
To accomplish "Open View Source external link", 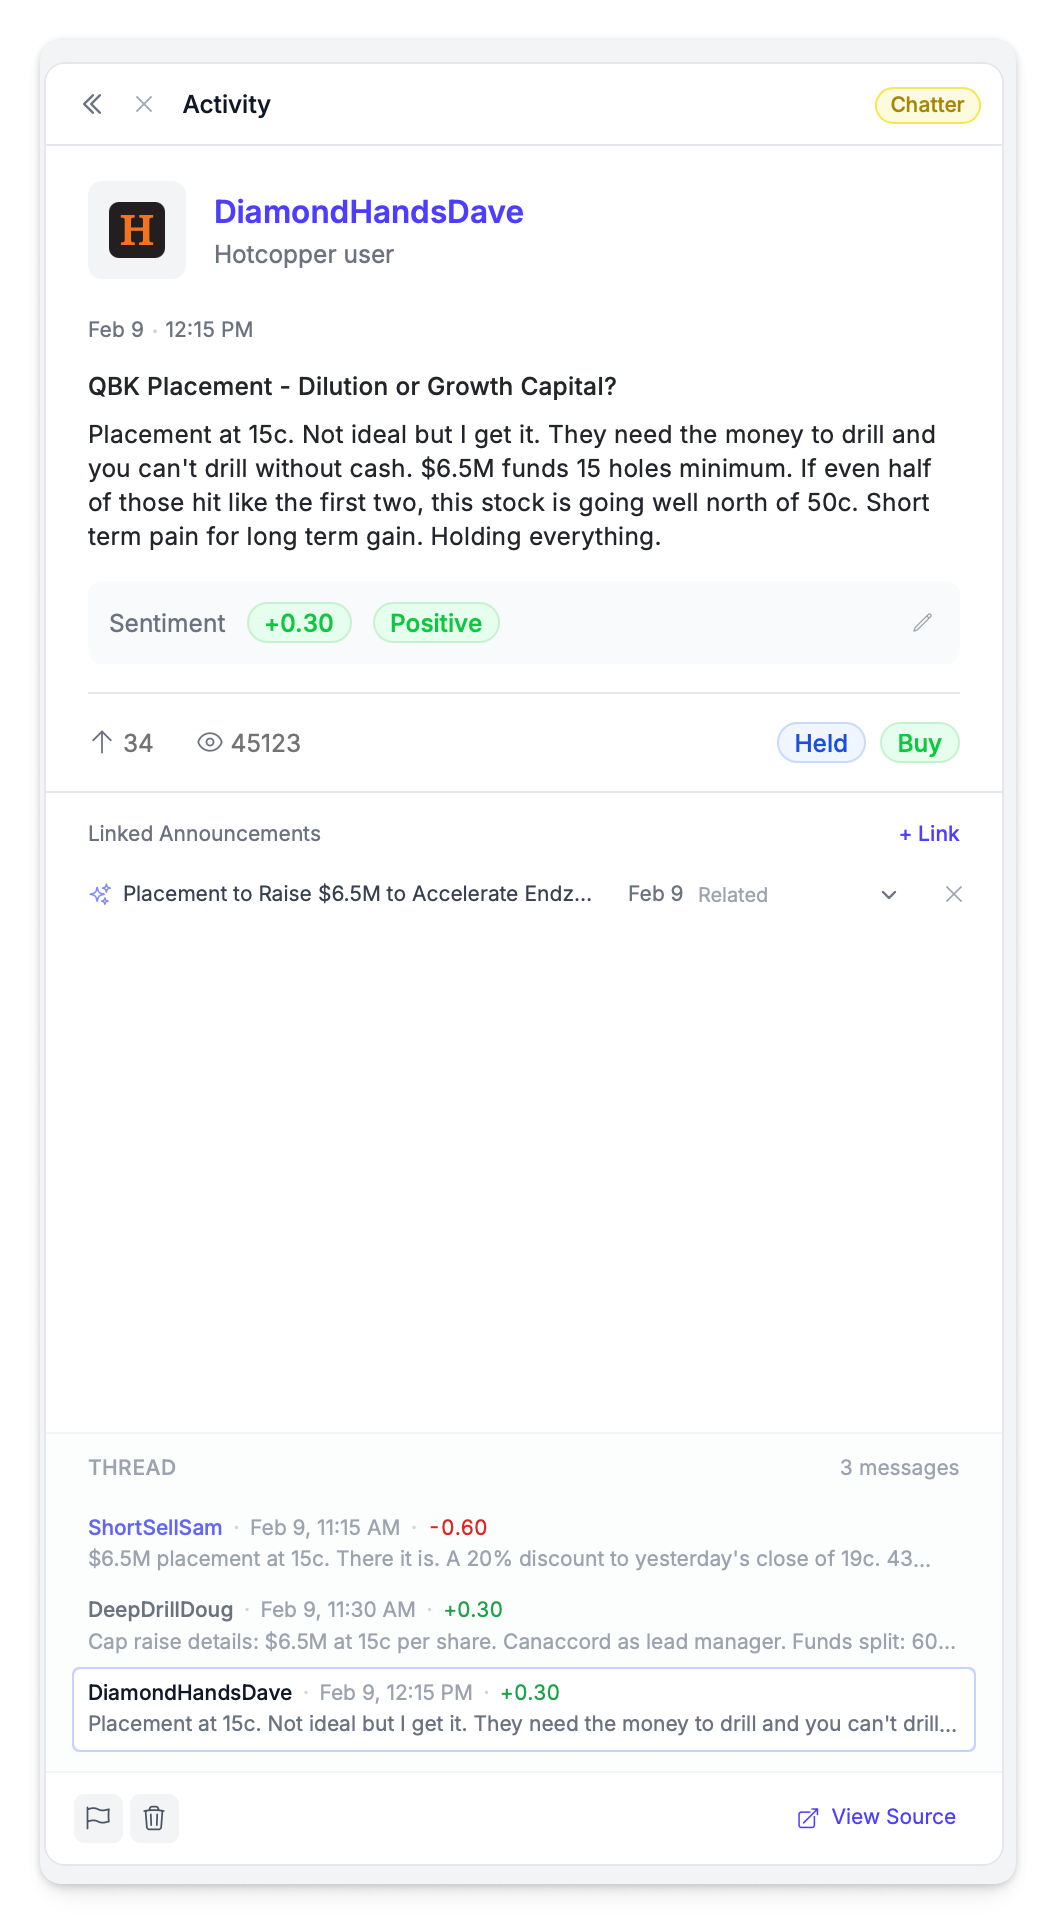I will [876, 1817].
